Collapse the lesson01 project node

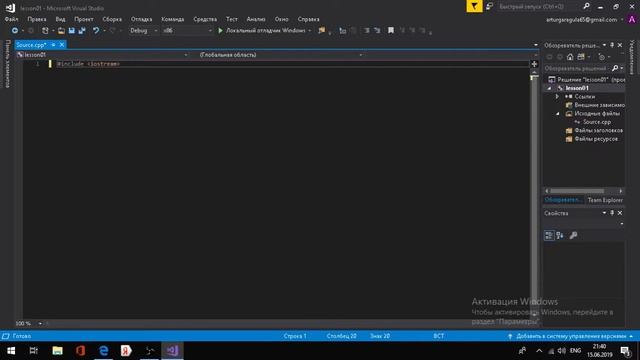[549, 88]
